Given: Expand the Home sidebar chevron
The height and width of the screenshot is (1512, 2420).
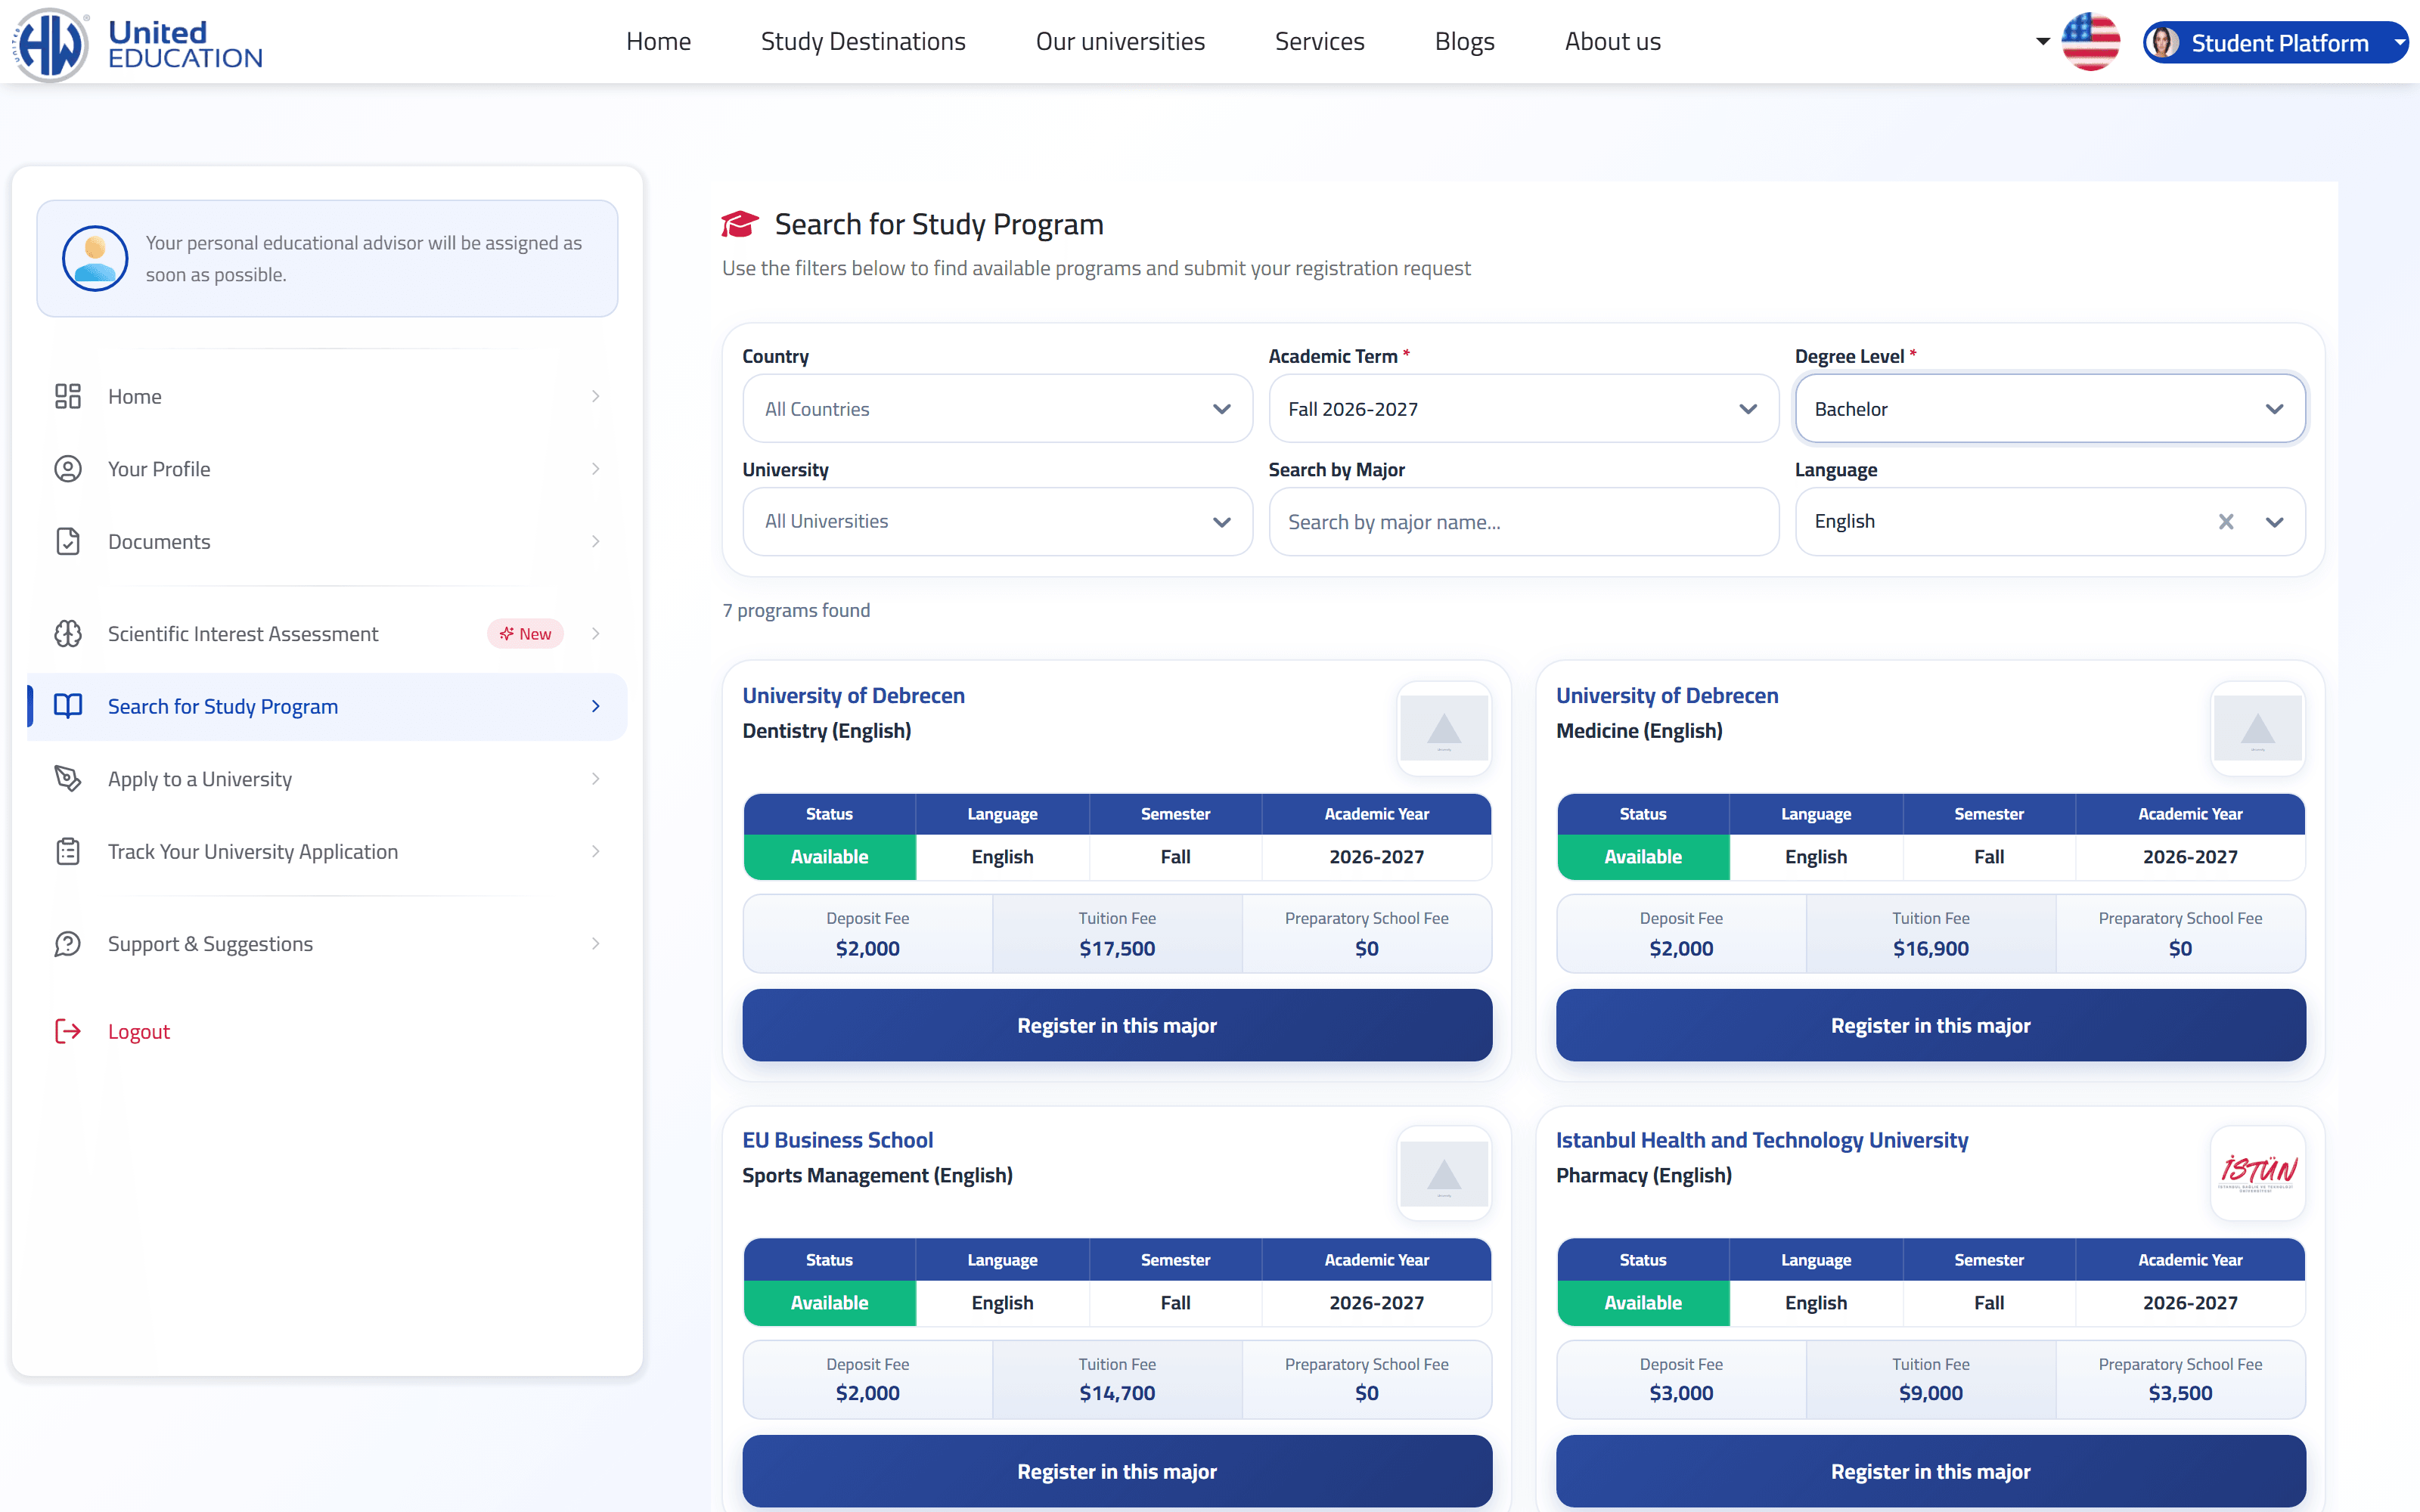Looking at the screenshot, I should [x=596, y=396].
